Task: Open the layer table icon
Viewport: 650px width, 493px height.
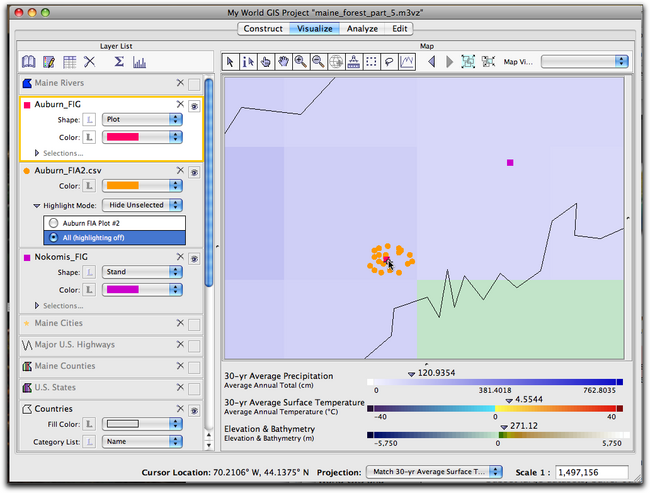Action: tap(69, 62)
